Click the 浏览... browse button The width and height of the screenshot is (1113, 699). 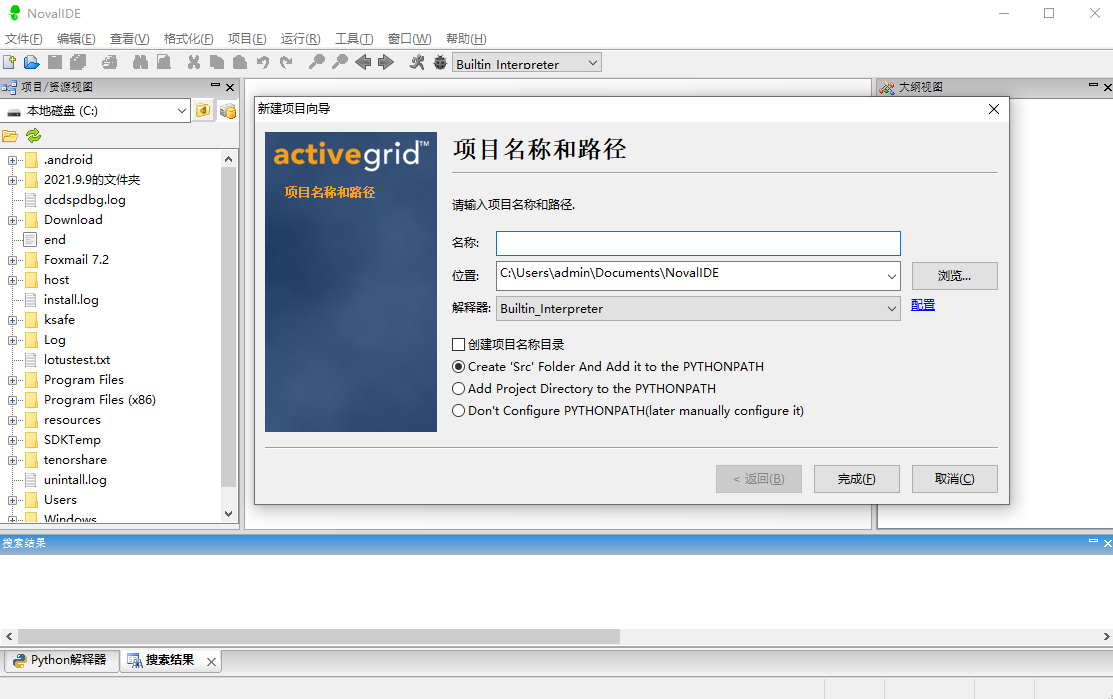tap(954, 276)
